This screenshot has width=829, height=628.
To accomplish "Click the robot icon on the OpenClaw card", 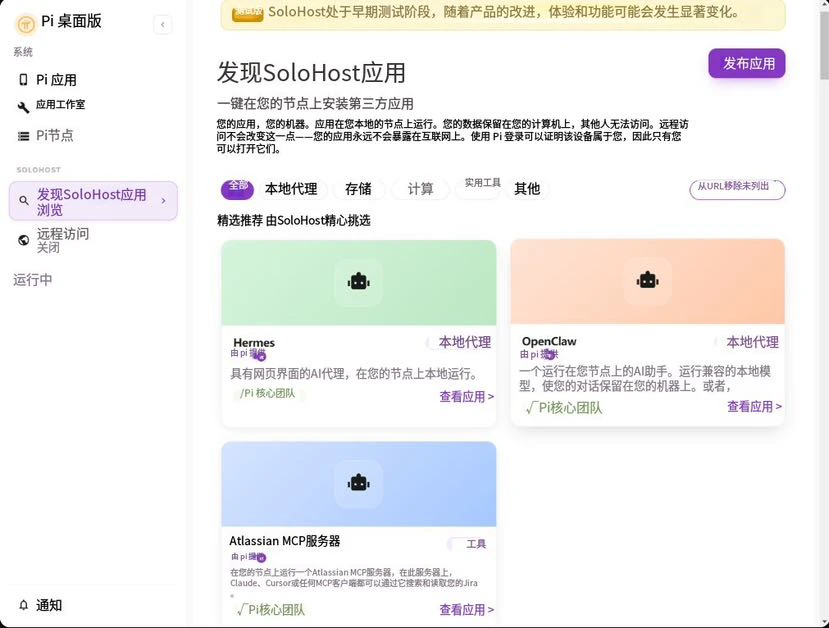I will pos(648,280).
